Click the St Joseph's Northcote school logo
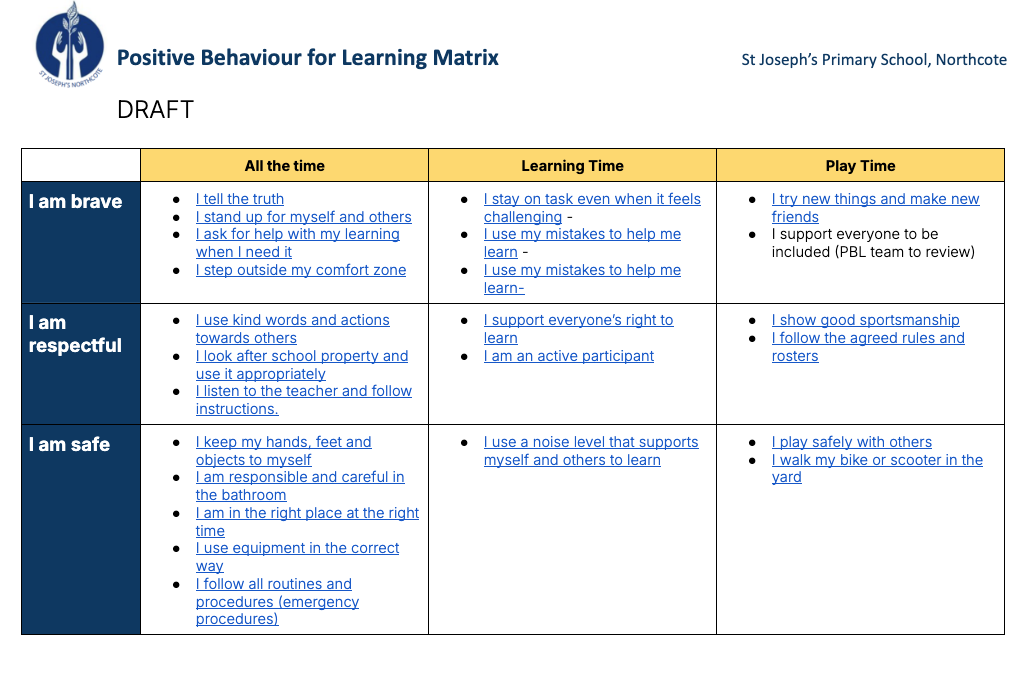 coord(69,45)
